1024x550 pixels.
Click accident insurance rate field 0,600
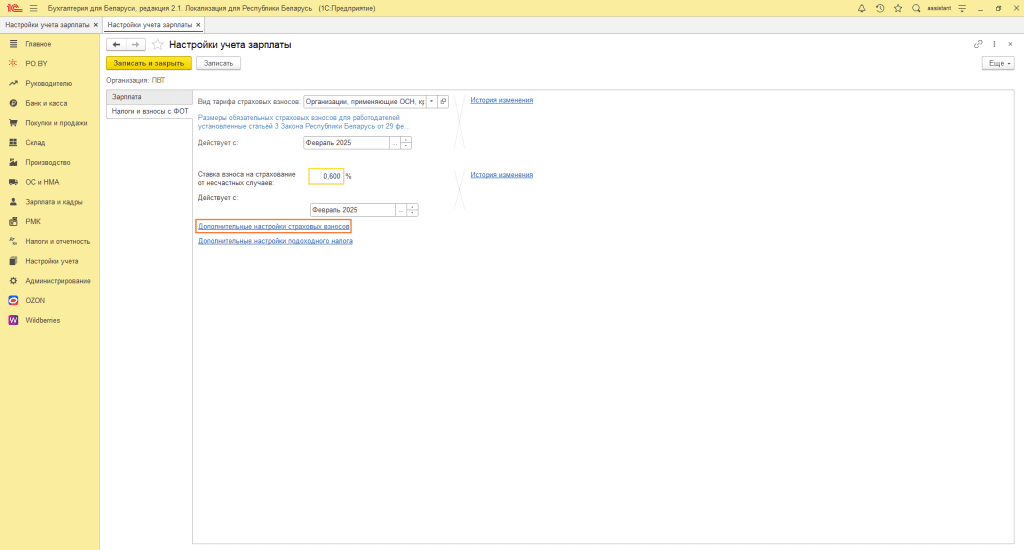pos(326,176)
